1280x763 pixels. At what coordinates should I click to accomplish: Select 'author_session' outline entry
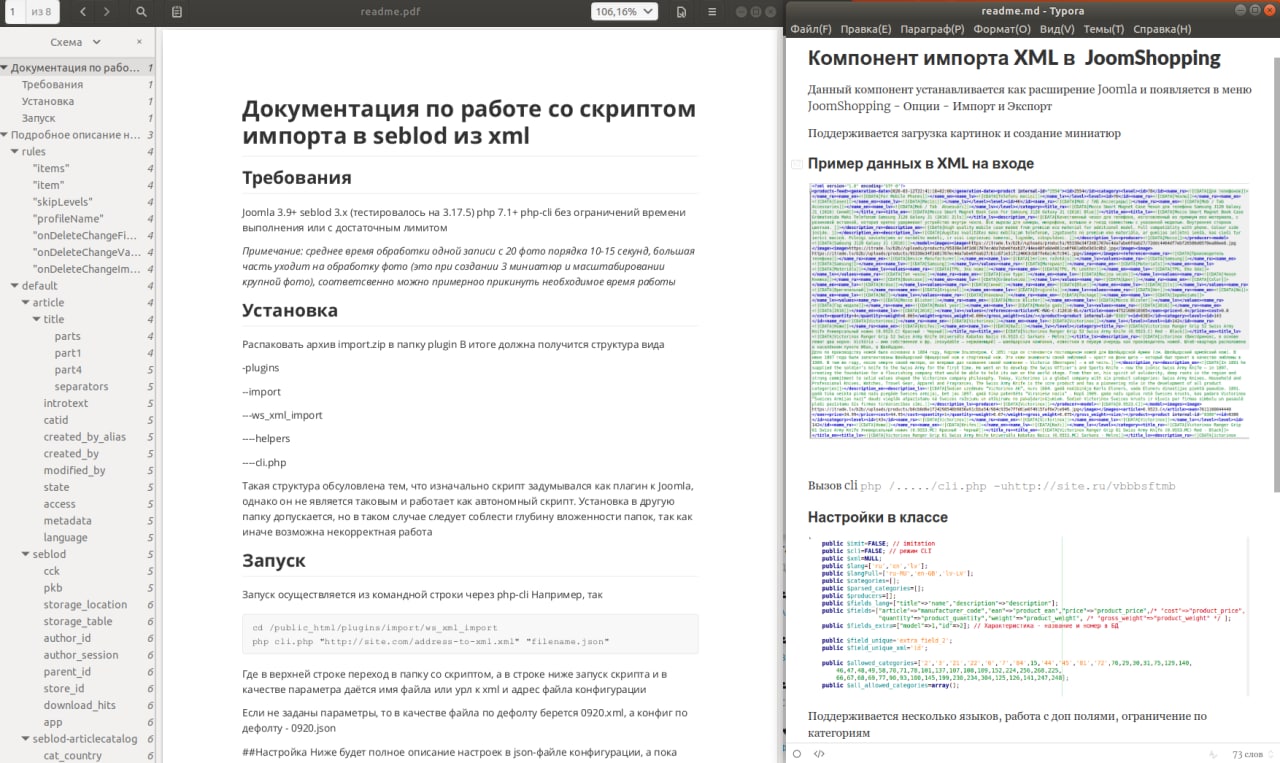[x=81, y=655]
